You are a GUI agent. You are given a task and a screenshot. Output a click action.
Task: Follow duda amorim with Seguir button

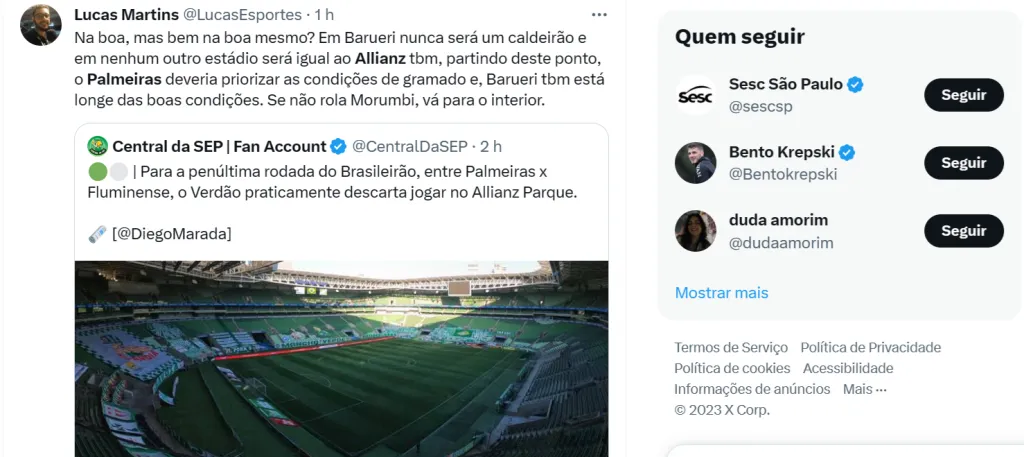[963, 231]
